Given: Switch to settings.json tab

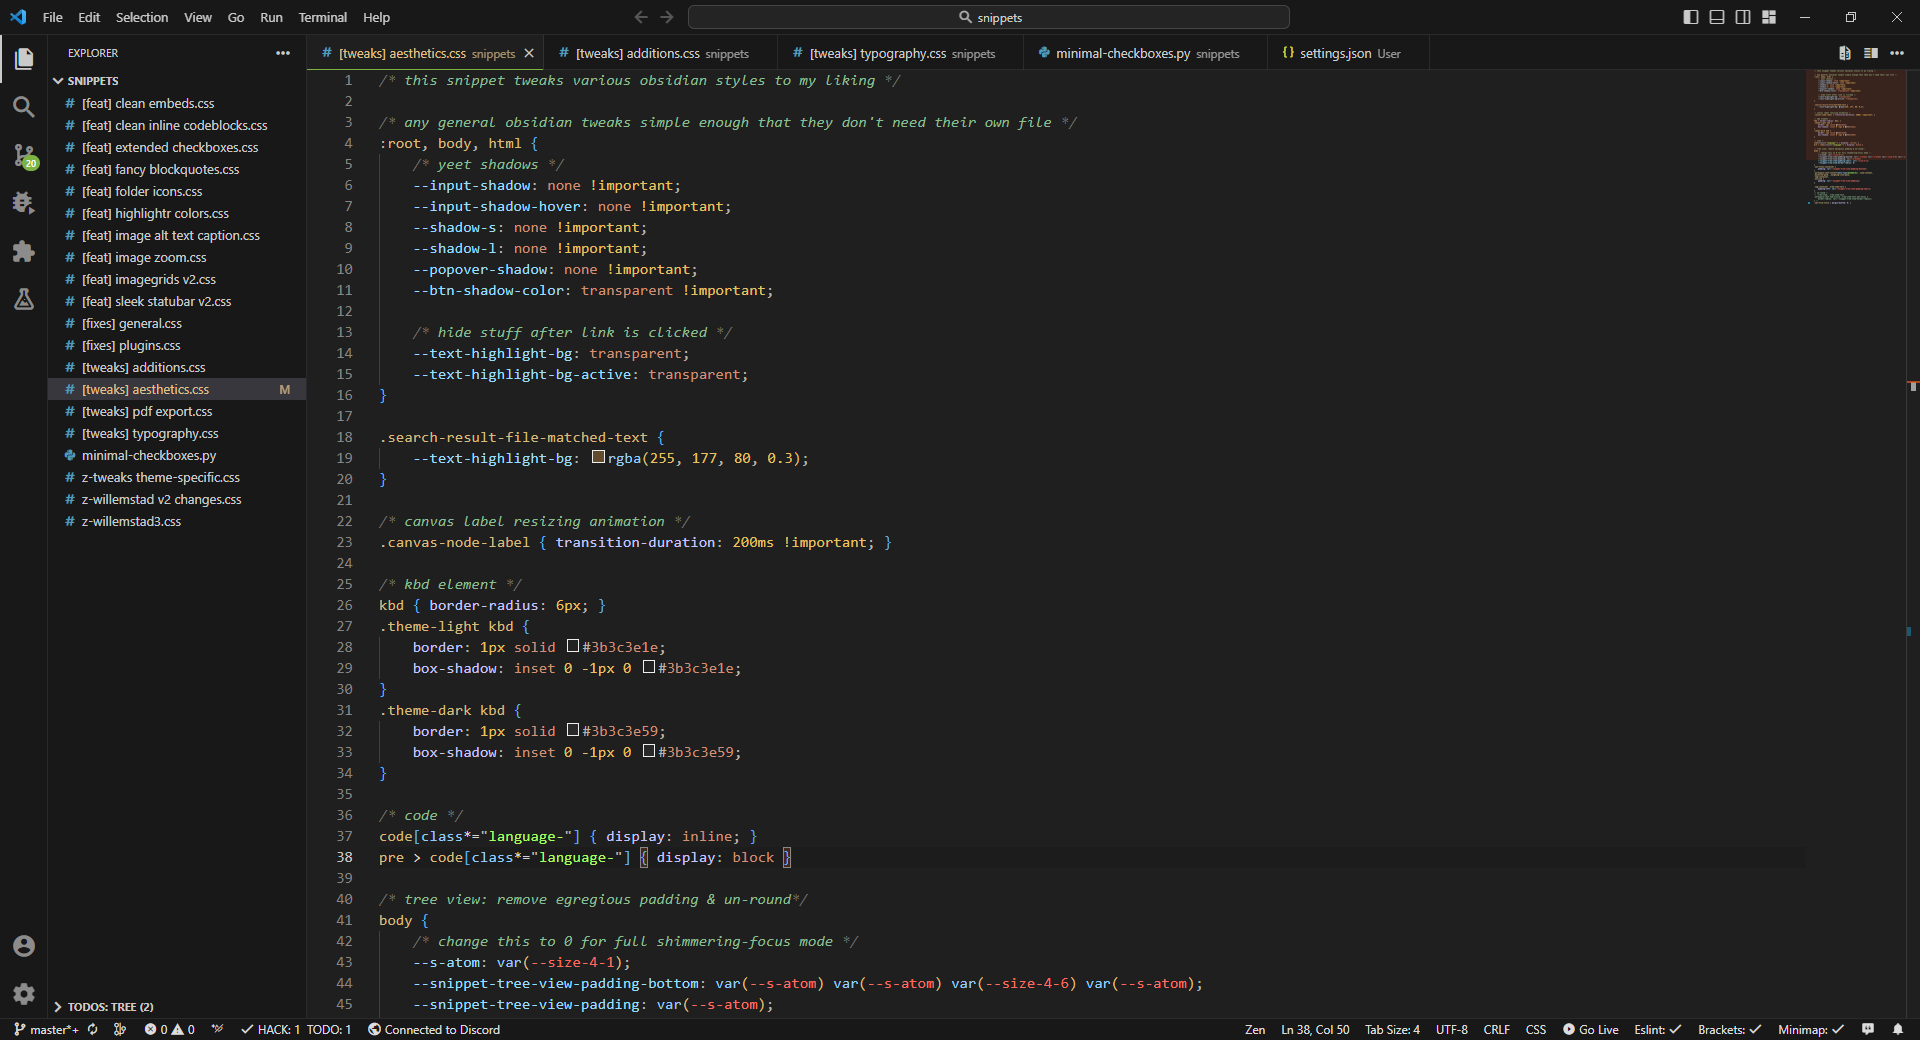Looking at the screenshot, I should [1348, 53].
